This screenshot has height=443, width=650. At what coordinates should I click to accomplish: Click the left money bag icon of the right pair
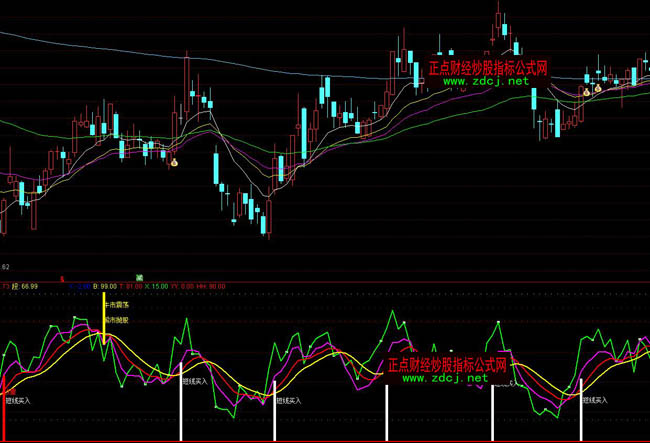click(x=585, y=92)
